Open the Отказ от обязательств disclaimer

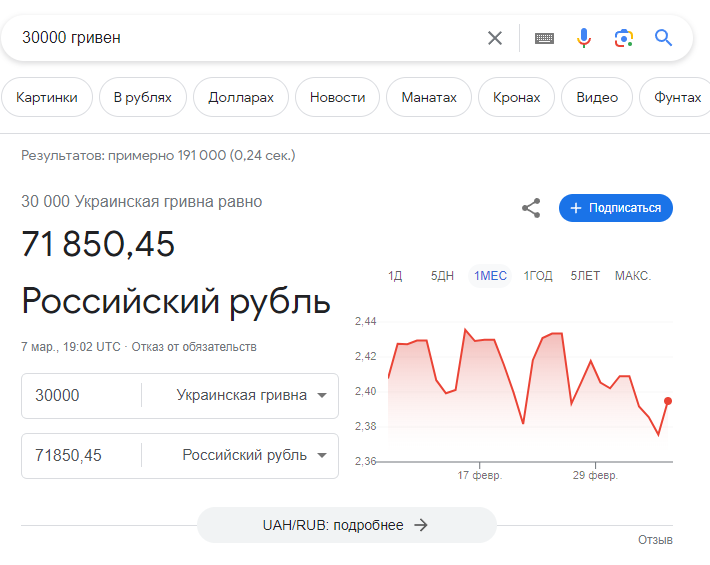(x=194, y=347)
